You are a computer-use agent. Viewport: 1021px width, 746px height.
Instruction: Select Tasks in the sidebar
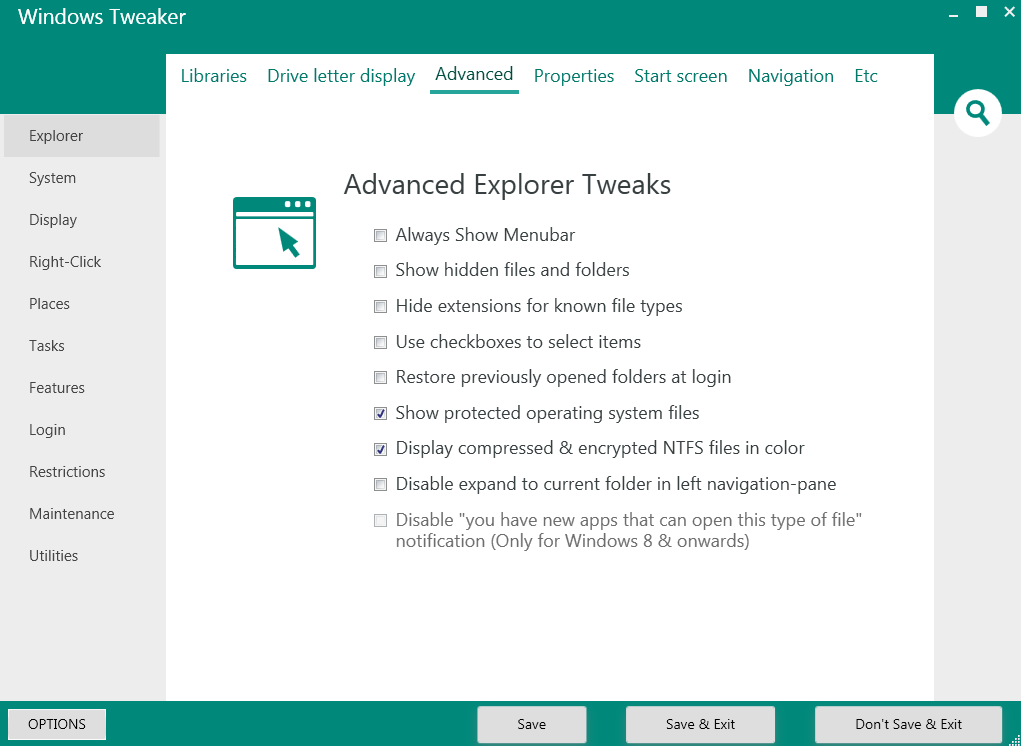pyautogui.click(x=81, y=346)
